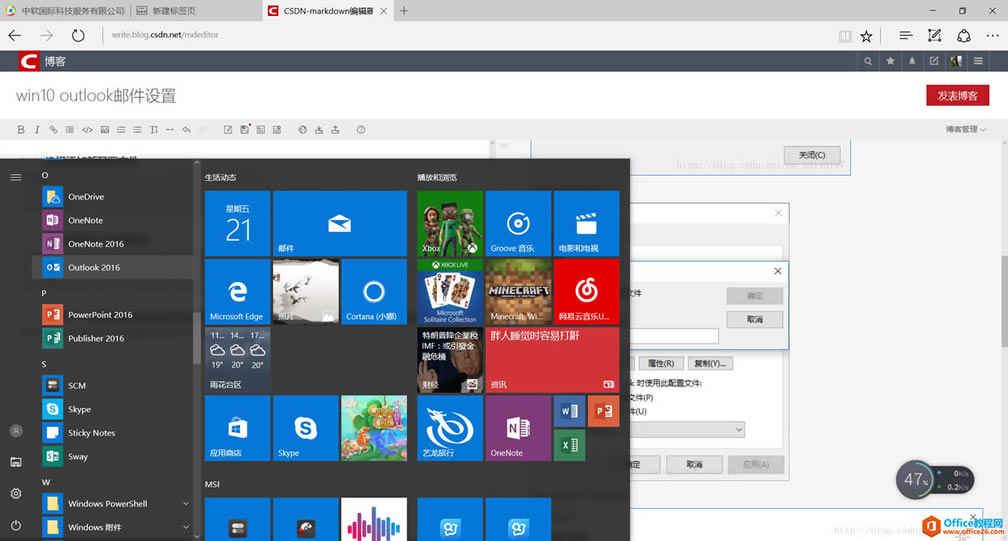Screen dimensions: 1008x541
Task: Open the NetEase Cloud Music red tile
Action: [586, 292]
